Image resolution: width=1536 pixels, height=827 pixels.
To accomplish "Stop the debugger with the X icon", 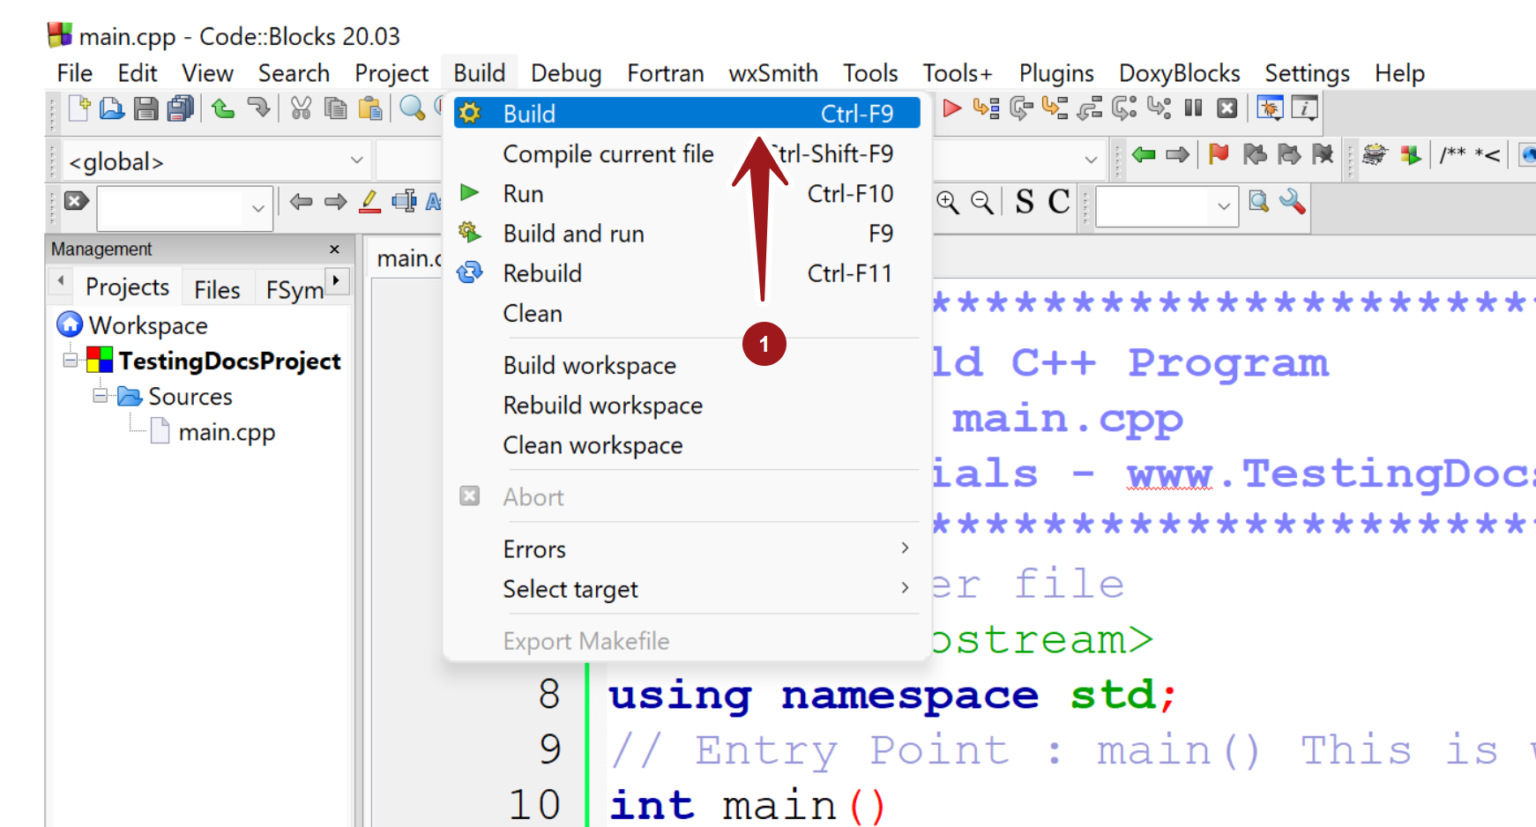I will 1226,108.
